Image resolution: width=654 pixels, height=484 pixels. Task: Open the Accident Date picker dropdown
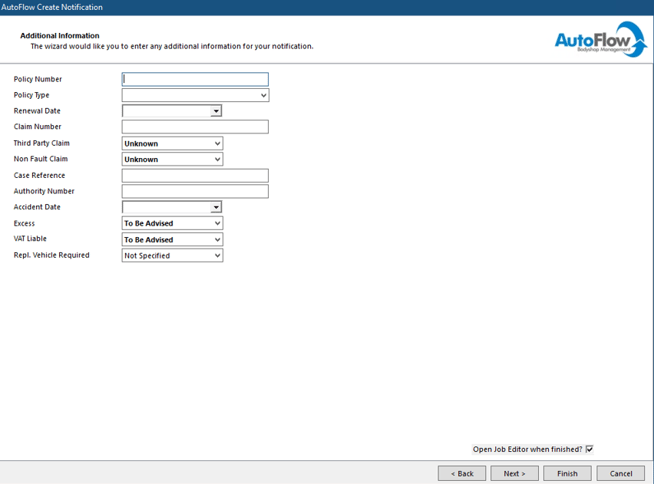(216, 207)
